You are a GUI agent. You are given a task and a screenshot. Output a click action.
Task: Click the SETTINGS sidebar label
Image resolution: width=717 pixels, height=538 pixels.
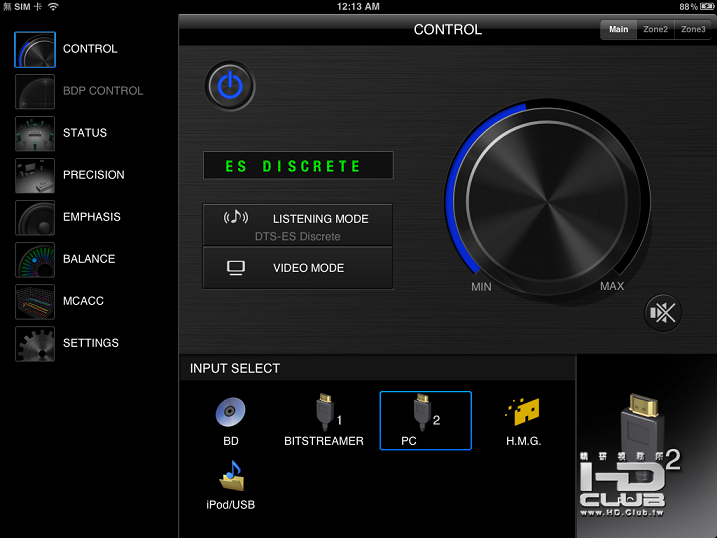(x=91, y=343)
